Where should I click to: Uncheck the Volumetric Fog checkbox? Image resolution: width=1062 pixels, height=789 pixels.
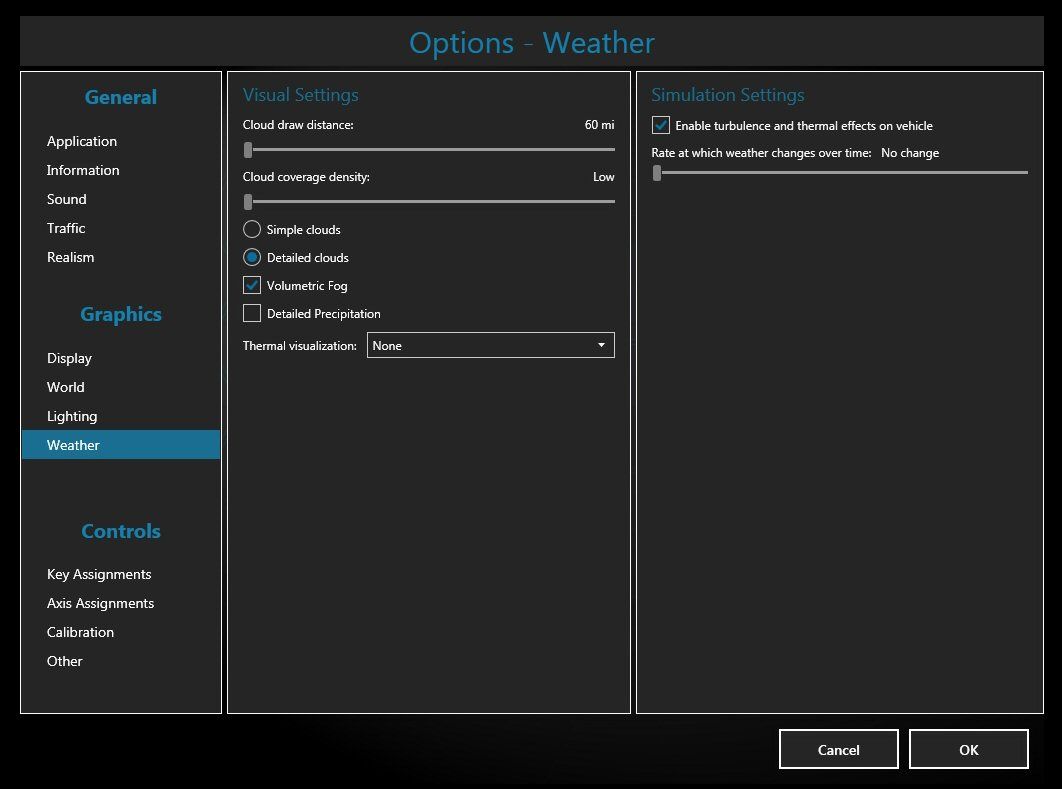tap(252, 285)
